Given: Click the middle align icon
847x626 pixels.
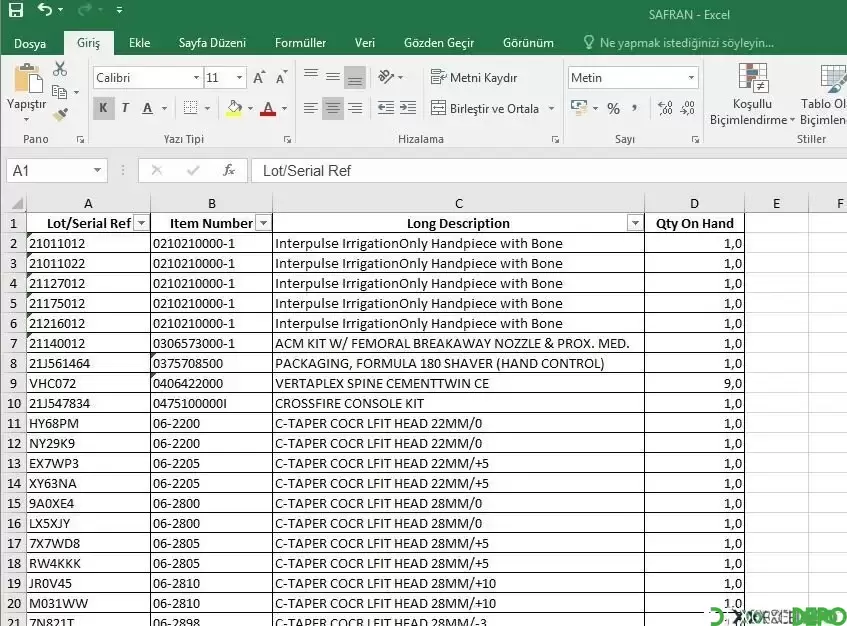Looking at the screenshot, I should pyautogui.click(x=333, y=77).
